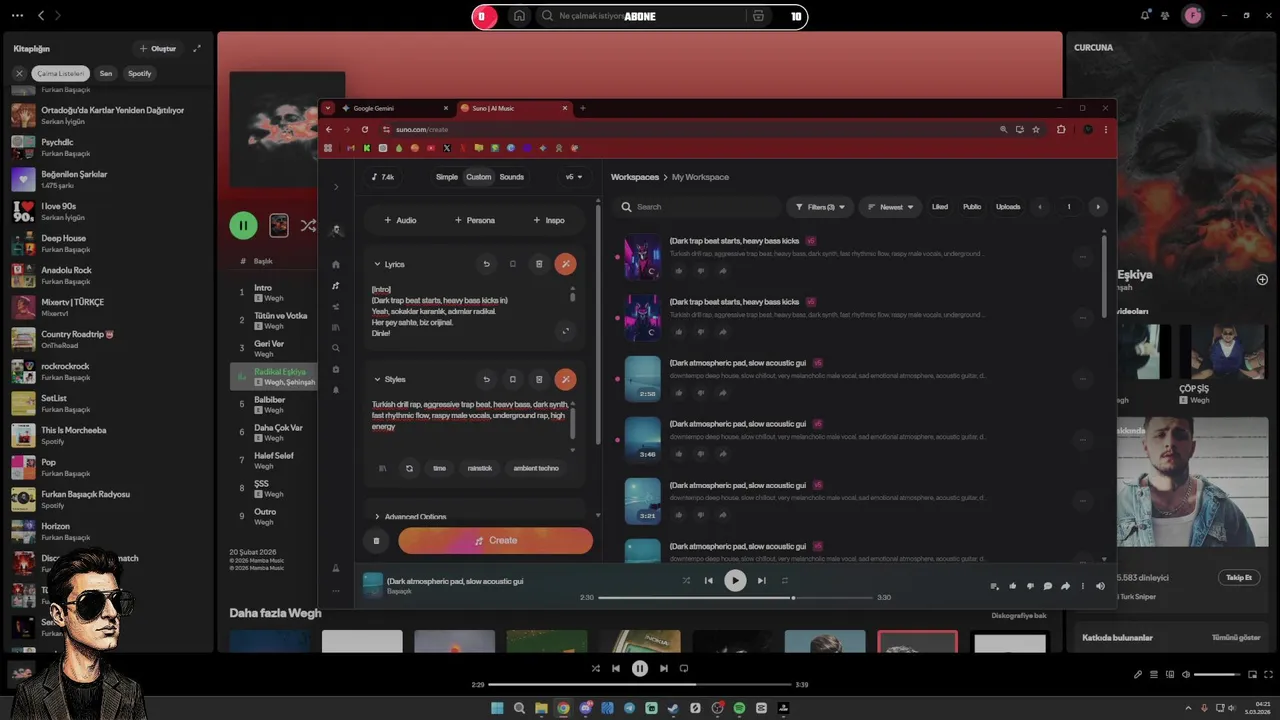Viewport: 1280px width, 720px height.
Task: Refresh suggested style tags
Action: [409, 468]
